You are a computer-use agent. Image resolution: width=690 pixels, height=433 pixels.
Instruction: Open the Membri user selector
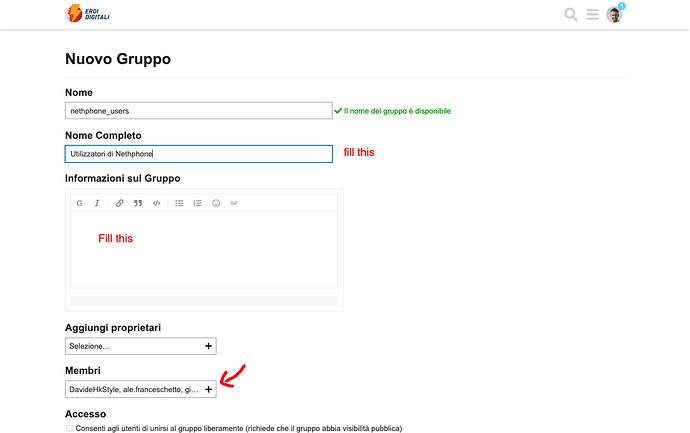(141, 389)
